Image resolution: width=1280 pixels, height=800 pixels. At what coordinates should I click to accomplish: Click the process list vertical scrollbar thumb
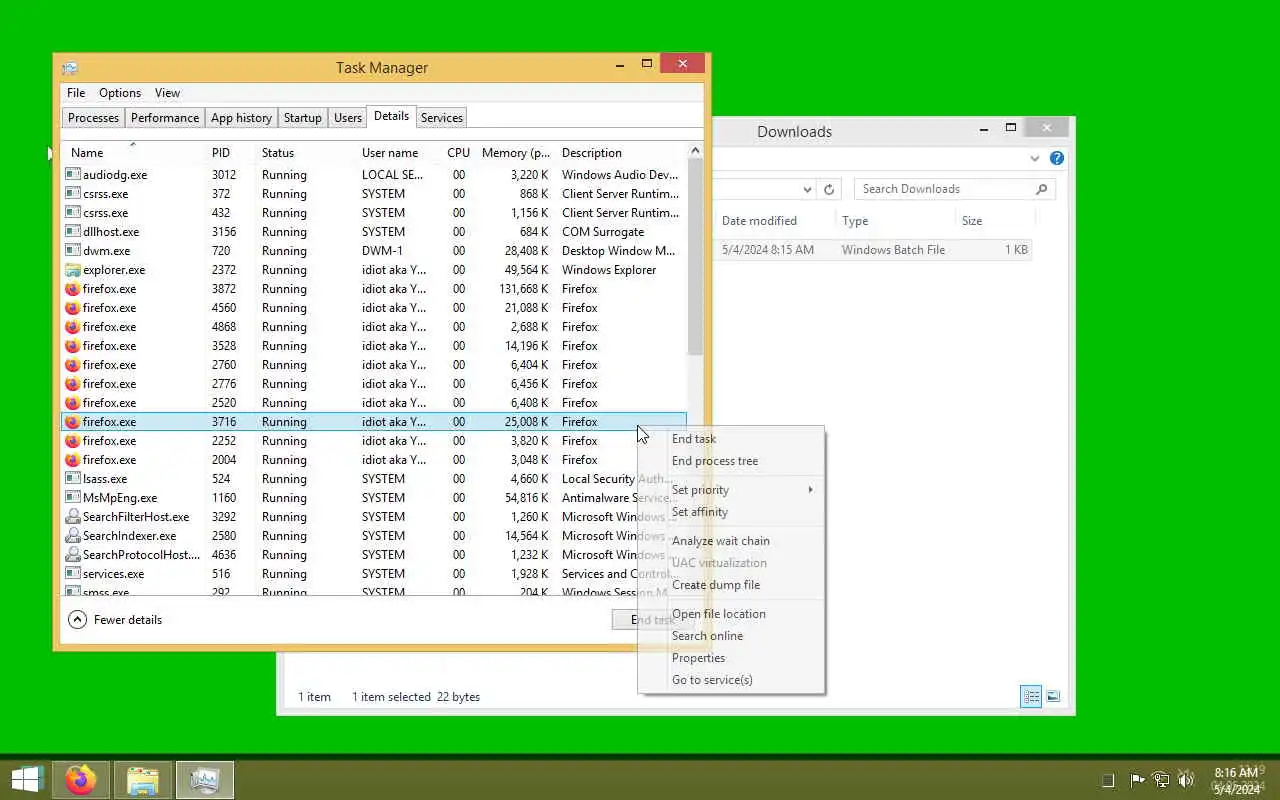pos(695,256)
